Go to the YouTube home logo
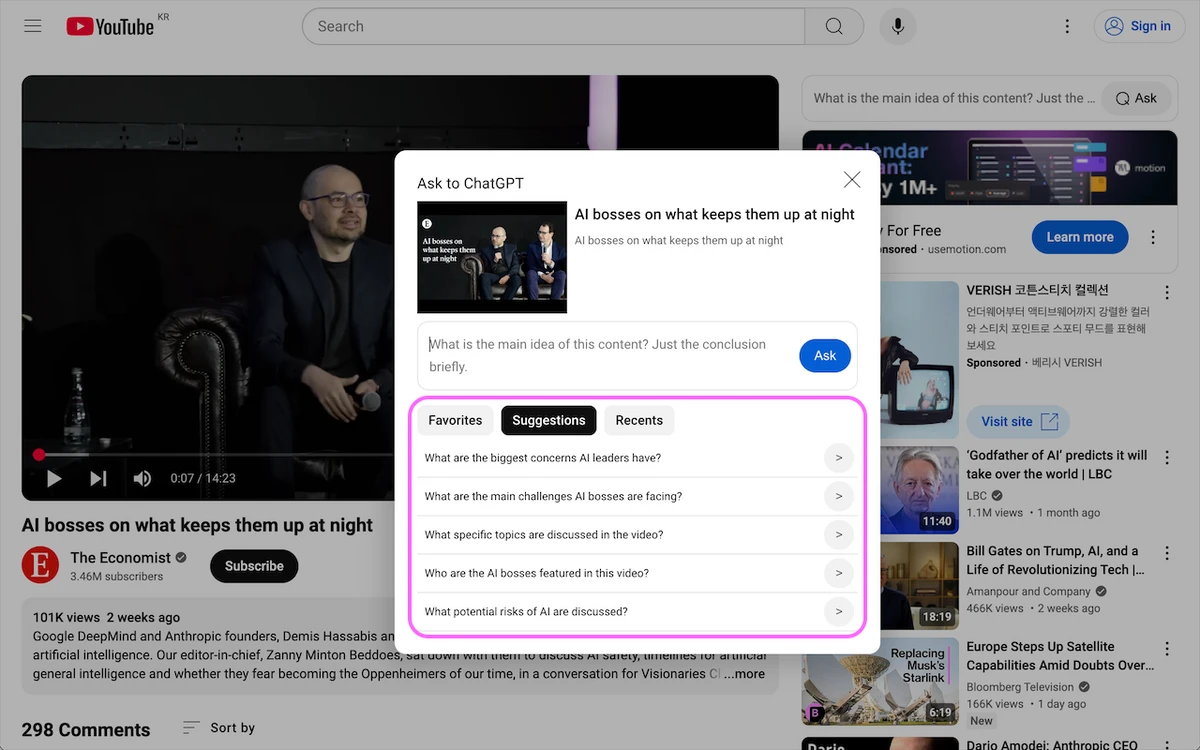 click(110, 26)
